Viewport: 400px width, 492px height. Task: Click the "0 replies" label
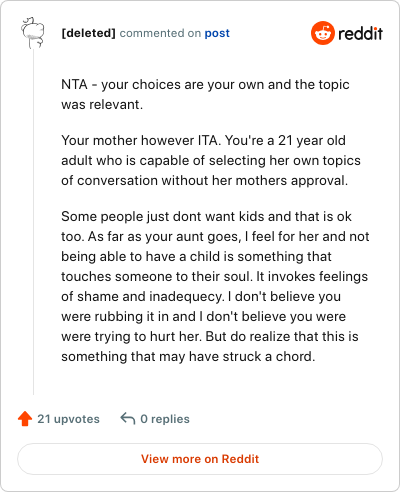pyautogui.click(x=165, y=419)
